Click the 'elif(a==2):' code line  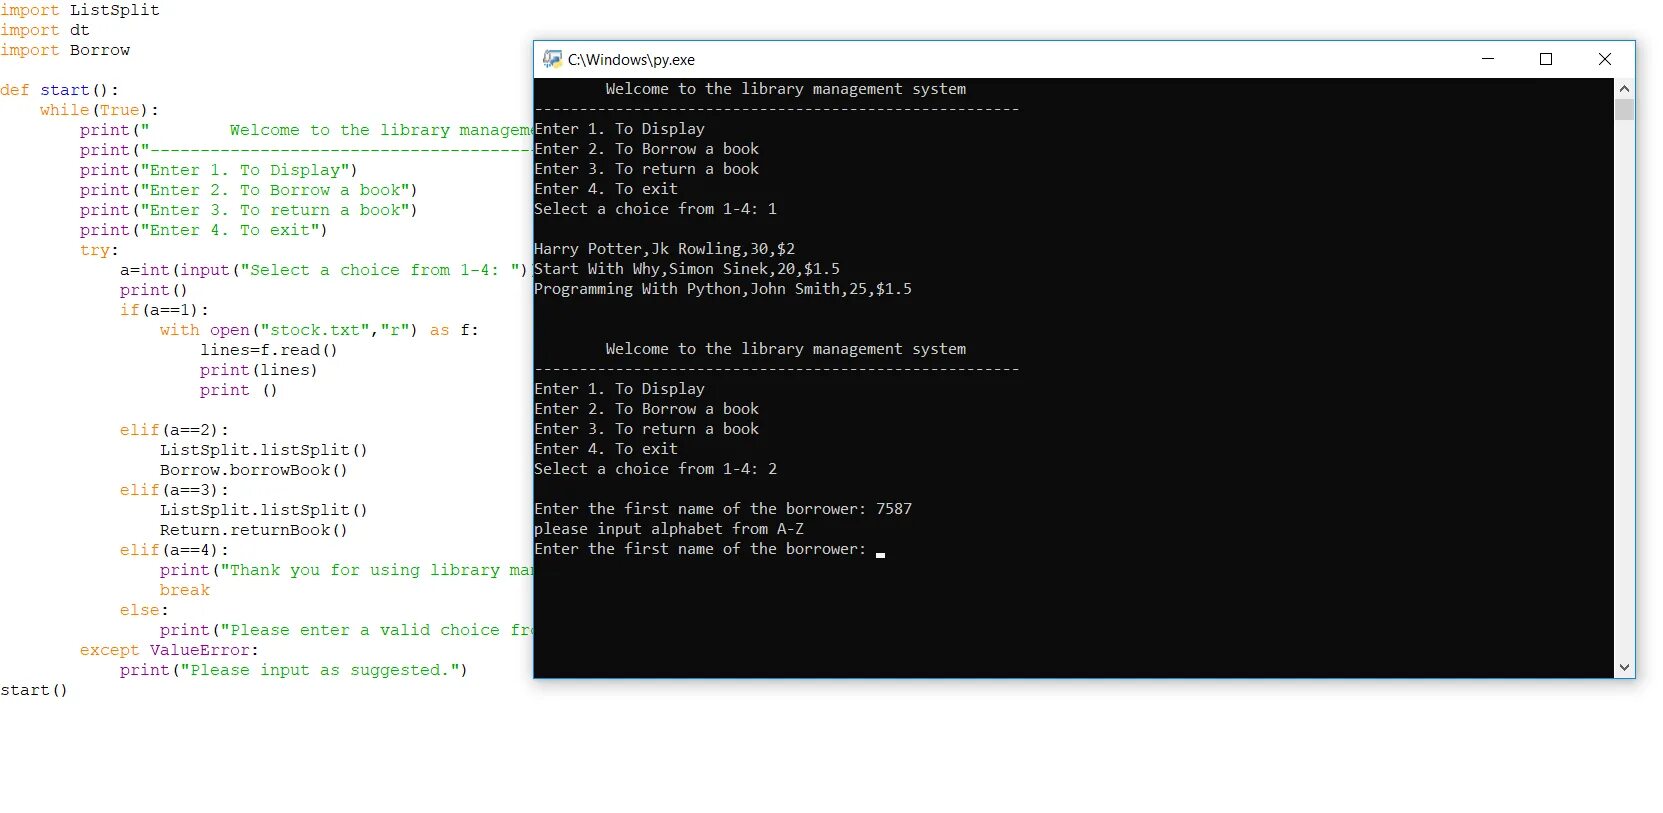click(174, 430)
